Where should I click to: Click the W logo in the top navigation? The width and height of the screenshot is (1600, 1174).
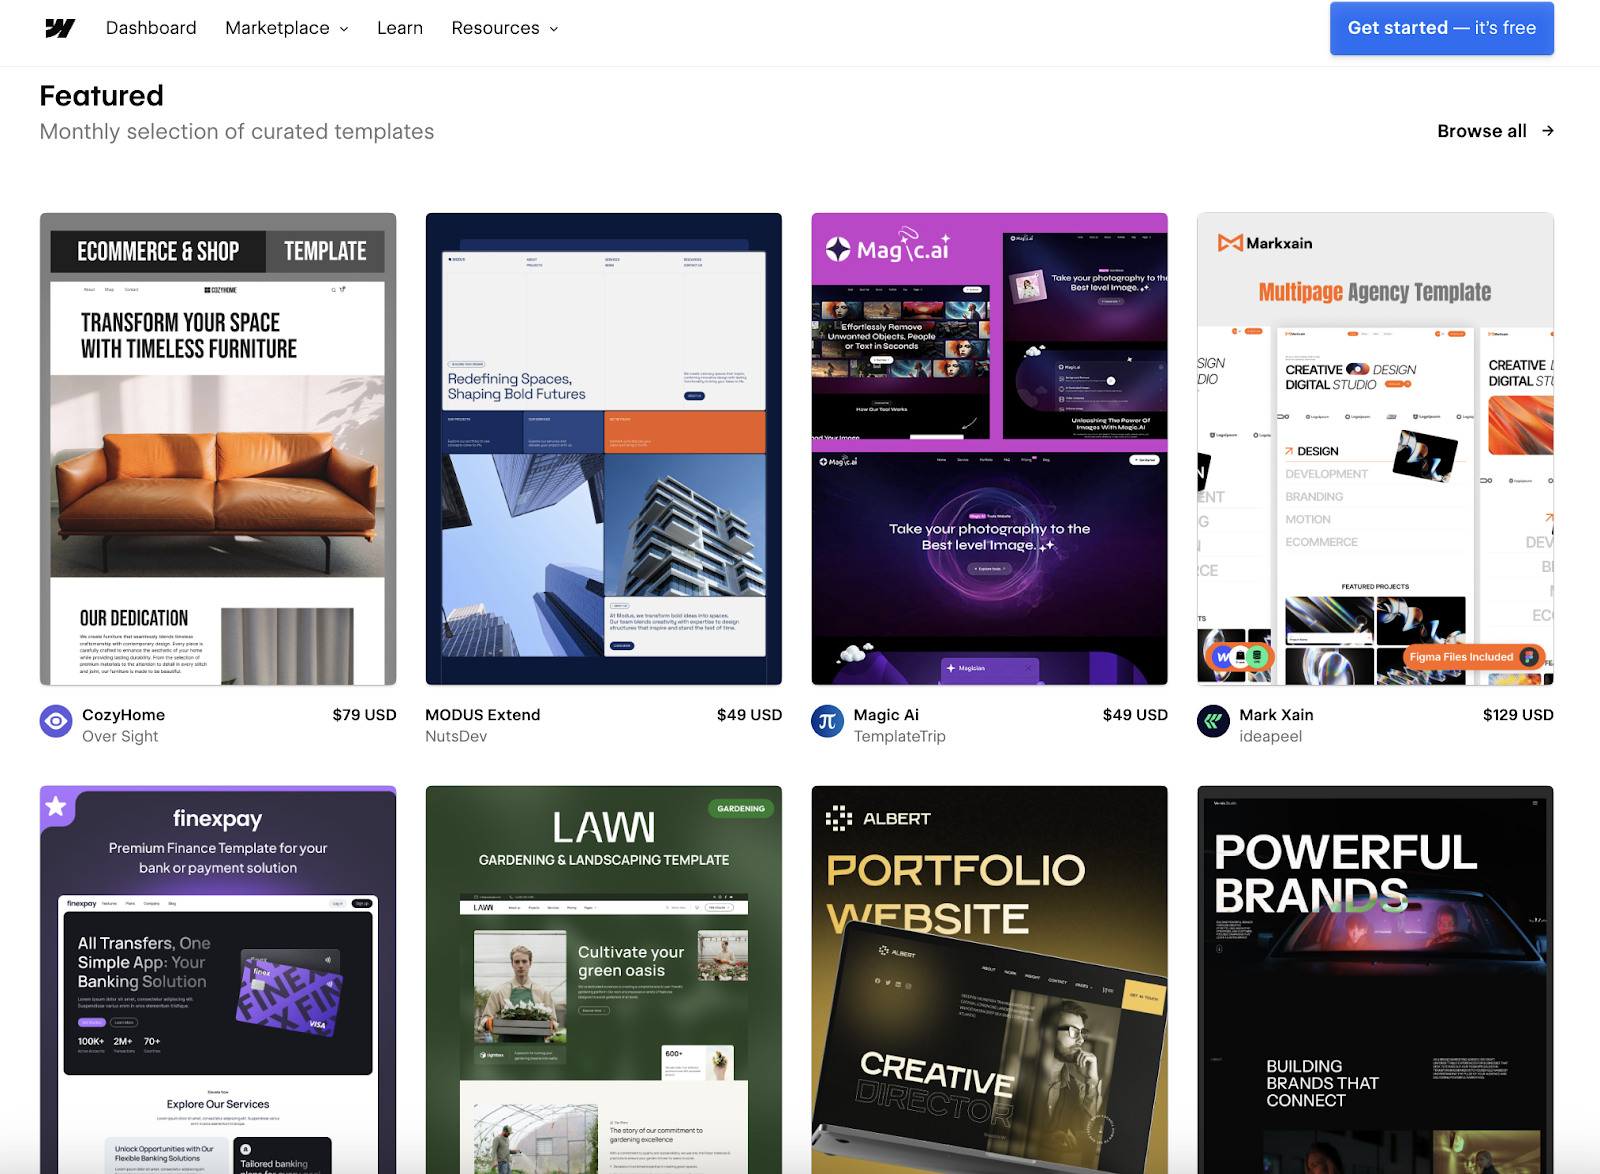click(x=59, y=28)
